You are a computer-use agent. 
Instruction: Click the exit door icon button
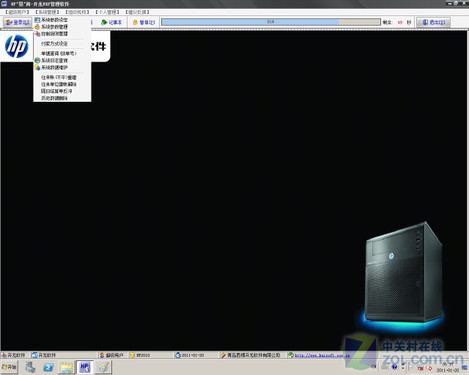point(433,22)
